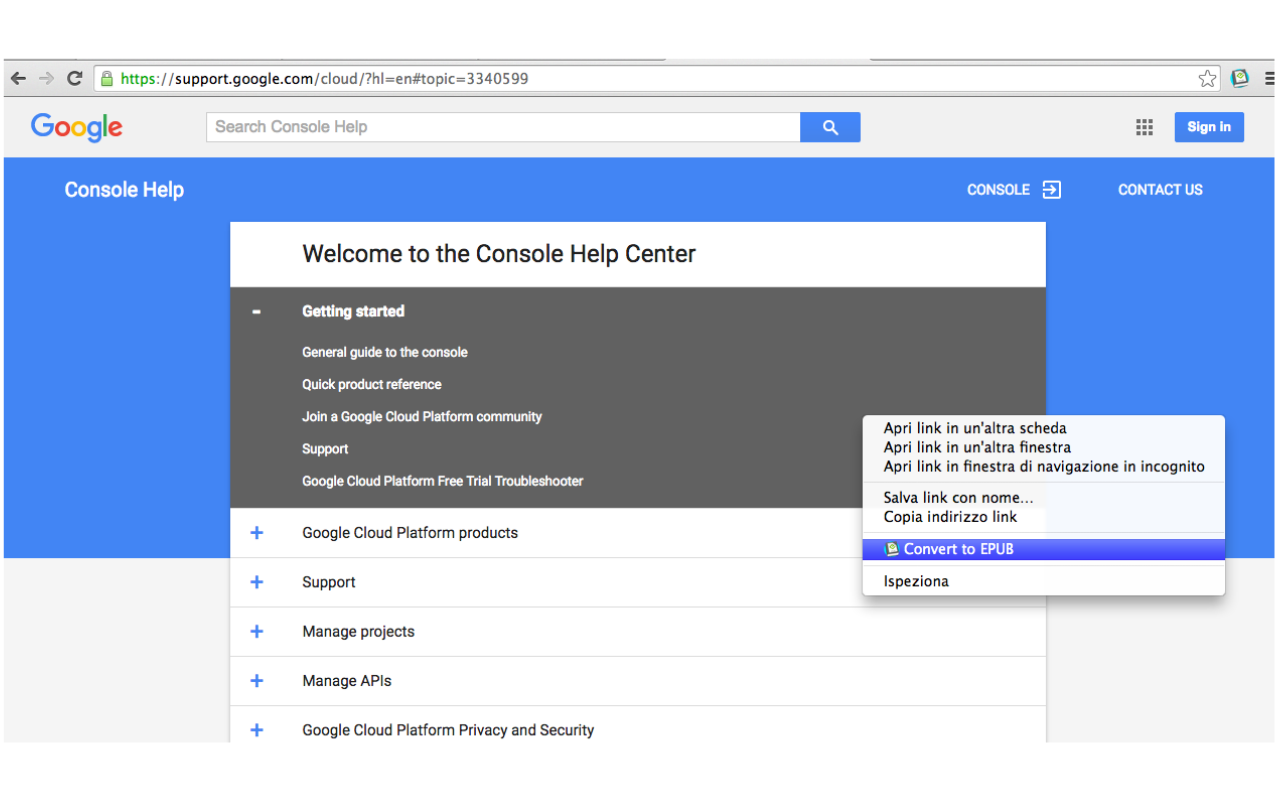Click the Console Help title
This screenshot has height=800, width=1280.
[124, 190]
